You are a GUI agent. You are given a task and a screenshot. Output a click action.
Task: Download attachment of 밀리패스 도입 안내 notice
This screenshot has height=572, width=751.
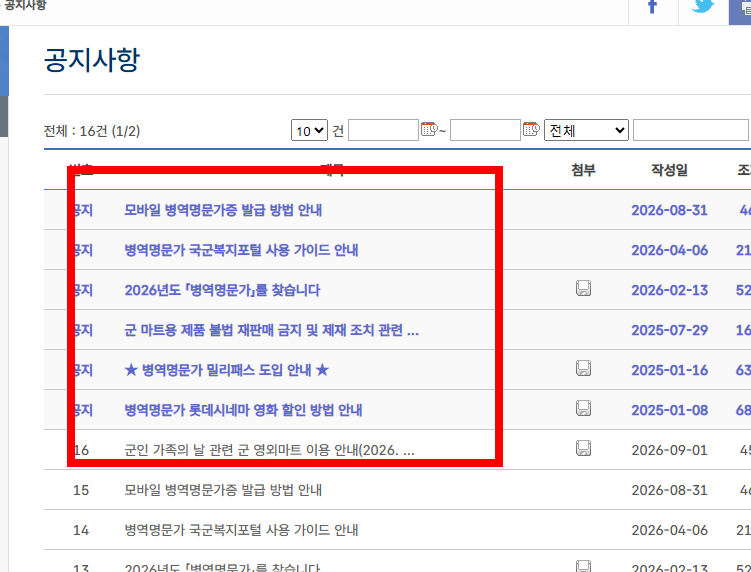[583, 368]
